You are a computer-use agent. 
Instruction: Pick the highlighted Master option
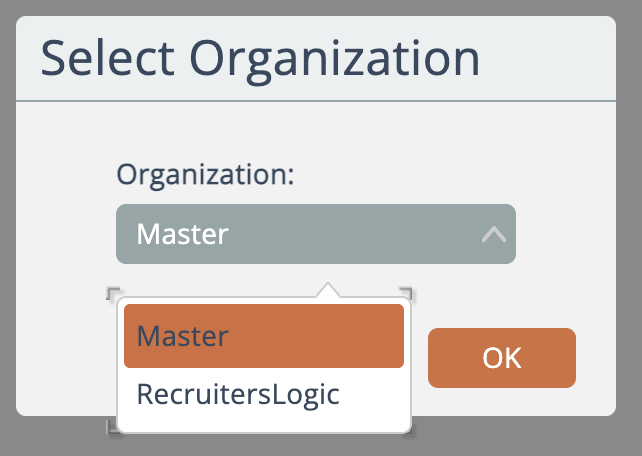pos(263,336)
